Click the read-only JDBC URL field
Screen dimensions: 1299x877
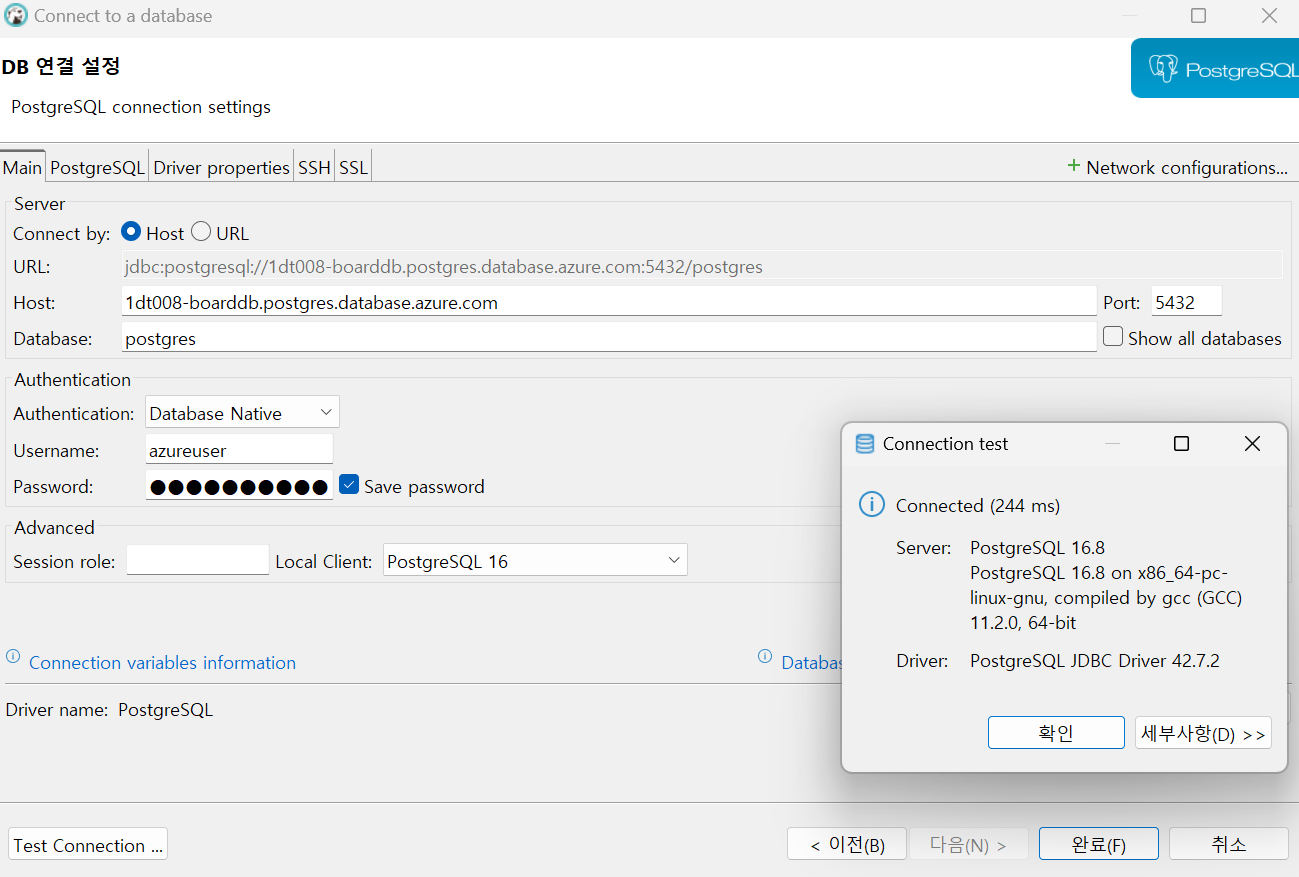click(702, 266)
